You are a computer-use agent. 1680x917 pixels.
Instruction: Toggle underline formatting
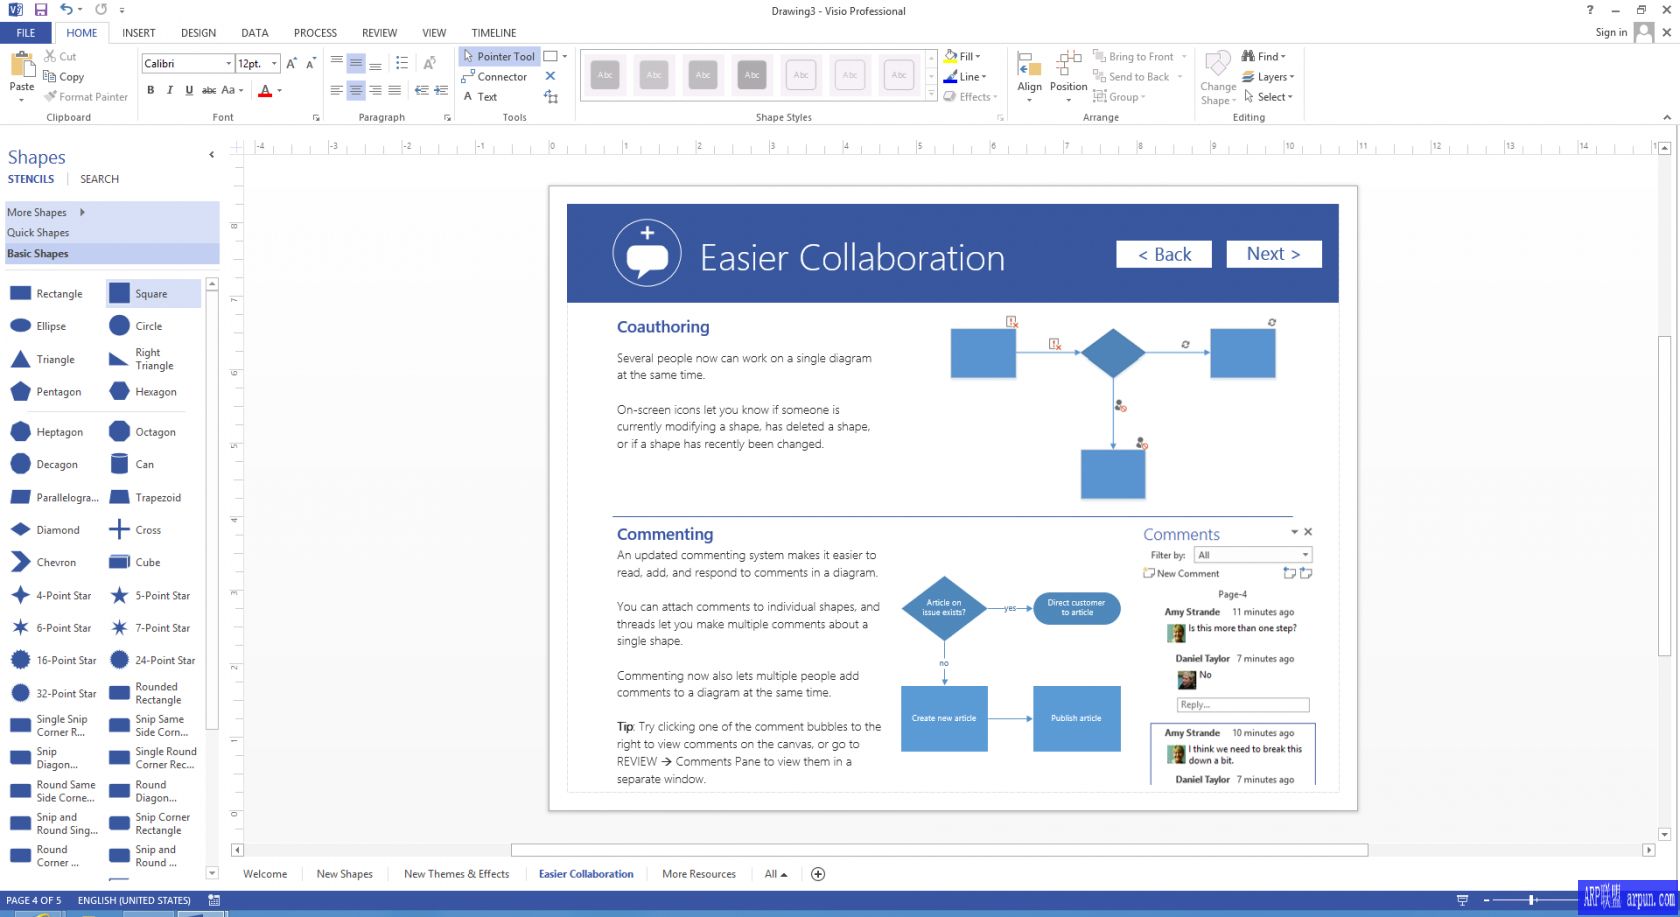click(x=188, y=90)
